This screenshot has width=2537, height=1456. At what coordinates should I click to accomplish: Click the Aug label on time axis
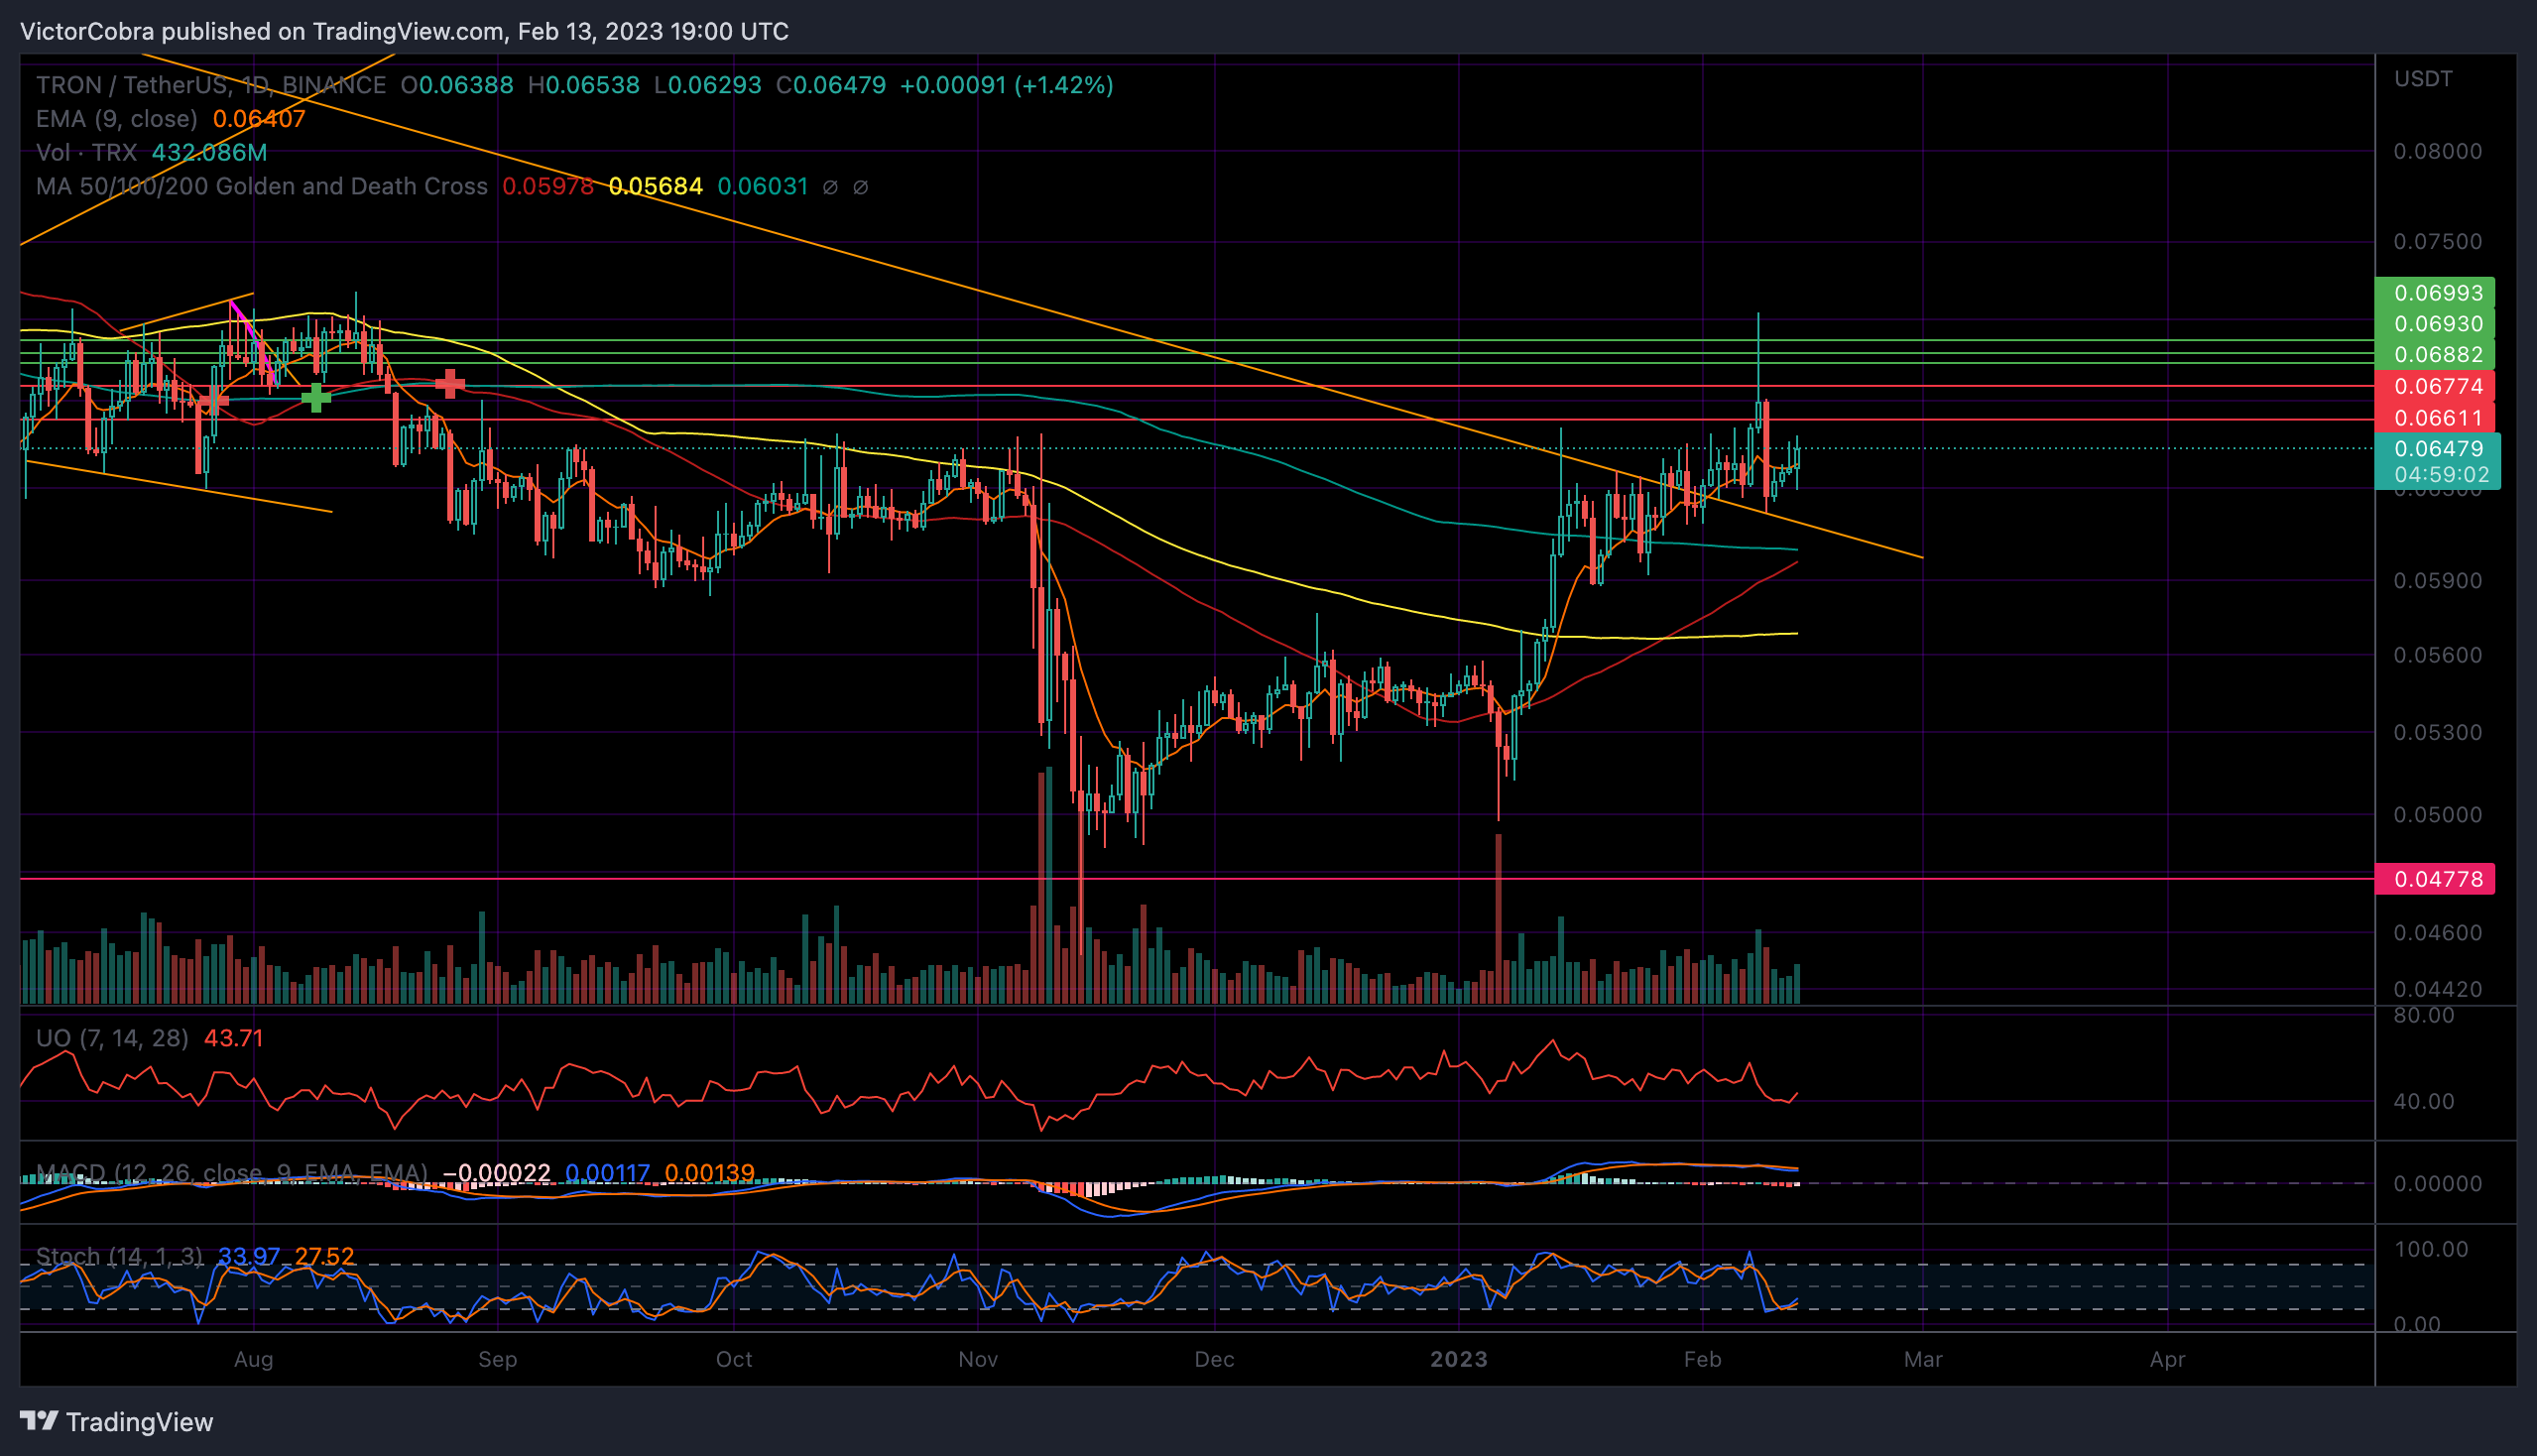pos(254,1360)
